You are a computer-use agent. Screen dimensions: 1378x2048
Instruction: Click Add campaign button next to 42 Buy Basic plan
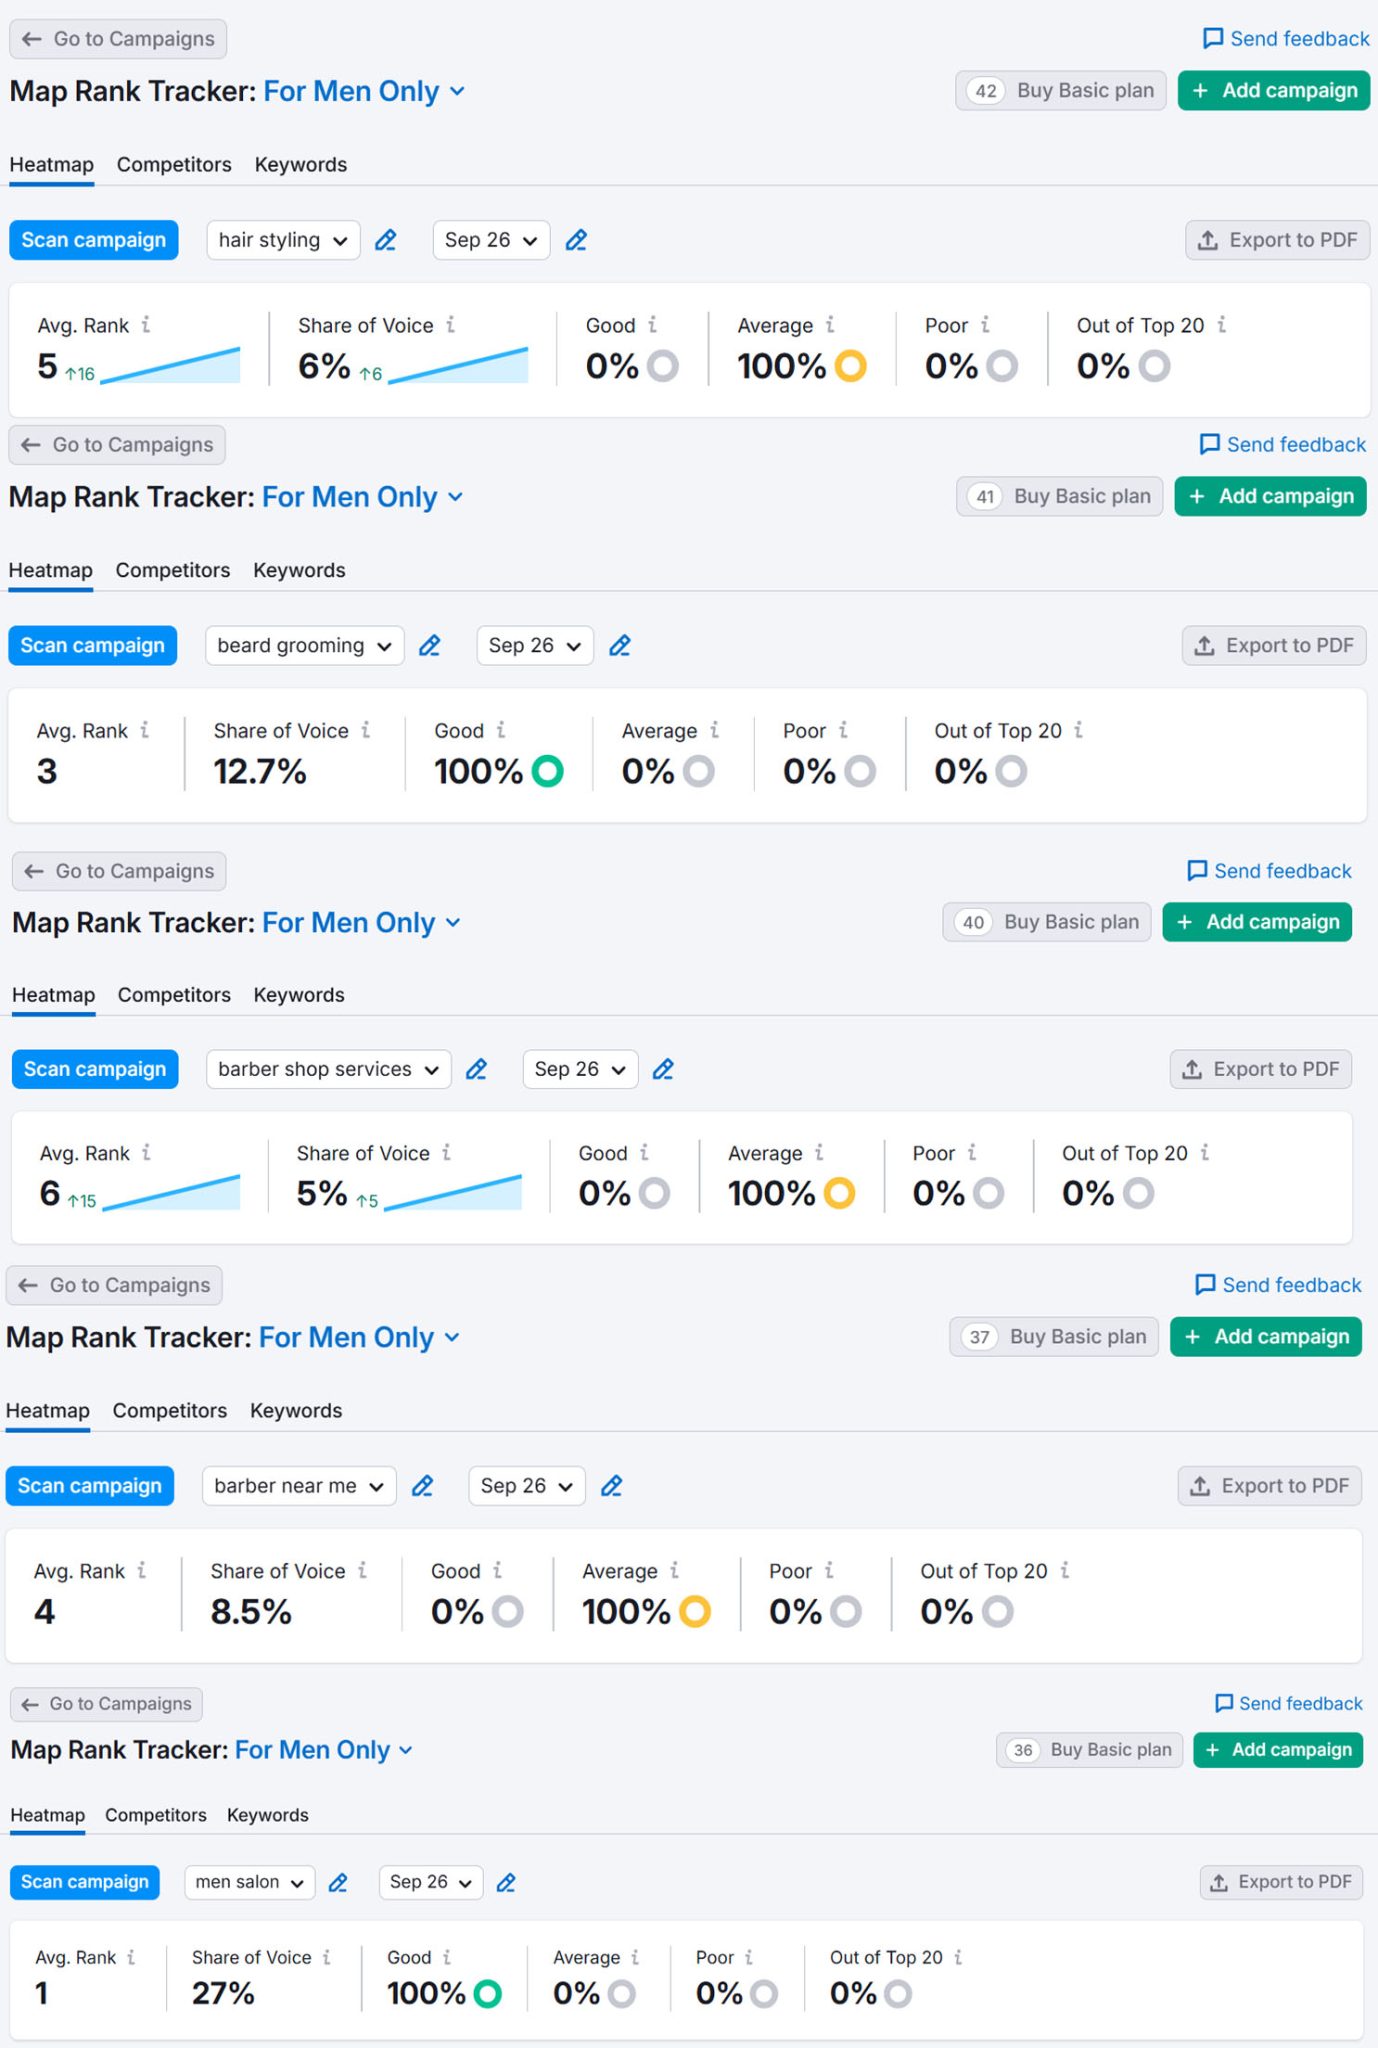[1273, 91]
